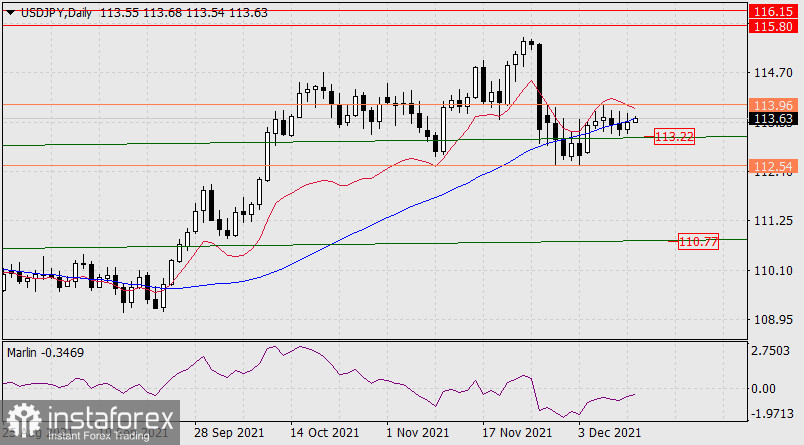804x445 pixels.
Task: Select the 14 Oct 2021 date marker
Action: pyautogui.click(x=325, y=434)
